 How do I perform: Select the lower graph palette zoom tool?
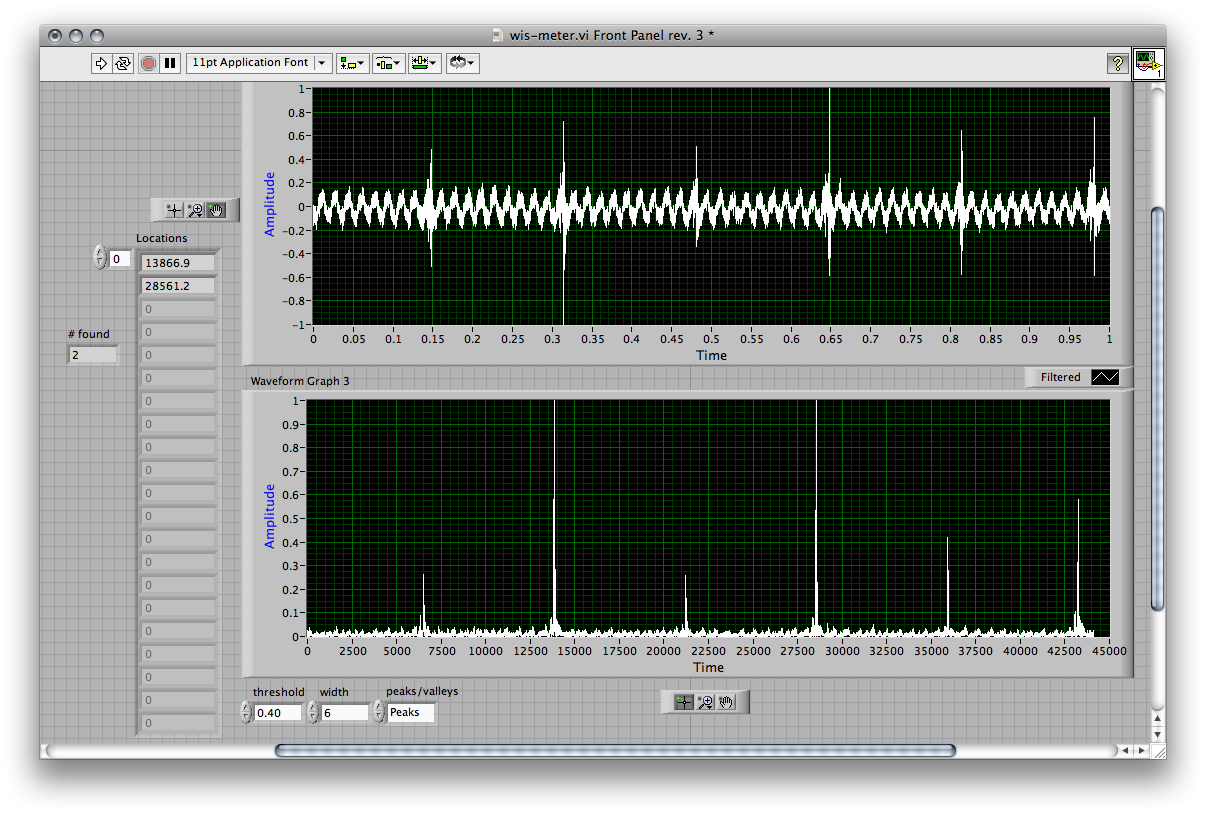tap(705, 702)
